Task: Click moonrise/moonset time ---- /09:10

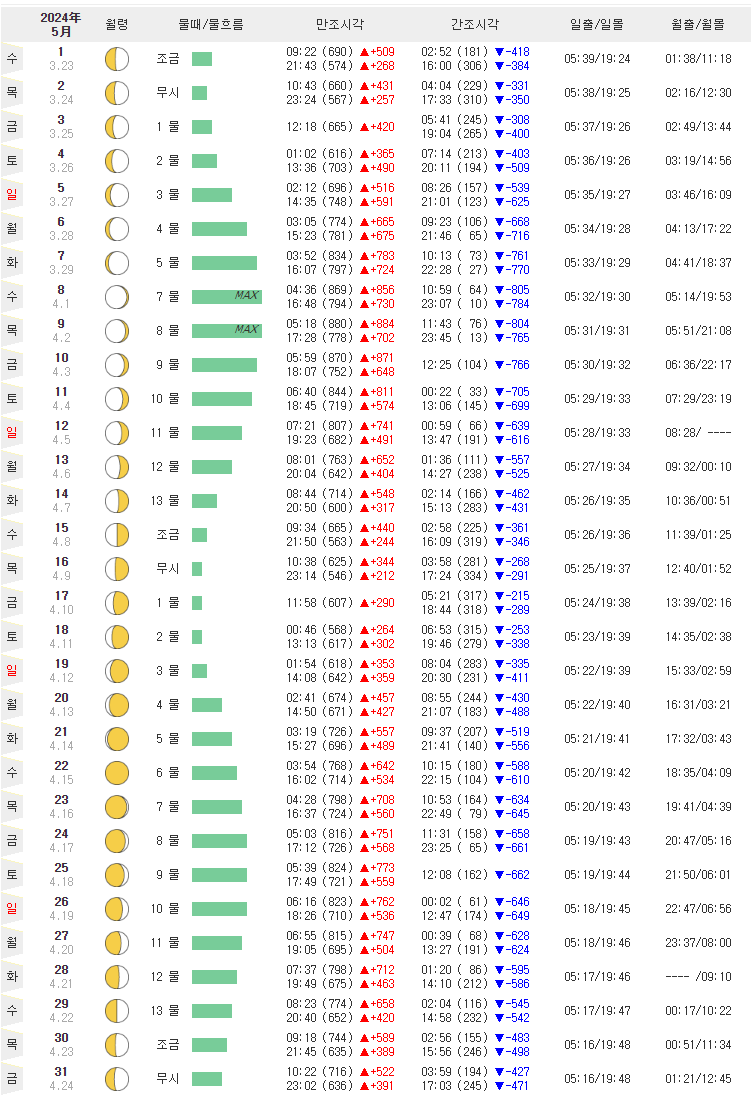Action: (698, 977)
